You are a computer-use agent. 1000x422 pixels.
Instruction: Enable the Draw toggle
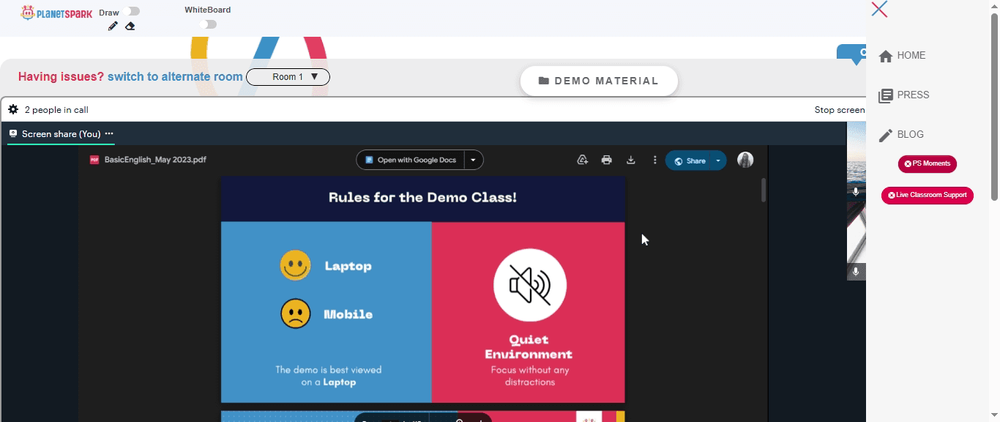[133, 11]
